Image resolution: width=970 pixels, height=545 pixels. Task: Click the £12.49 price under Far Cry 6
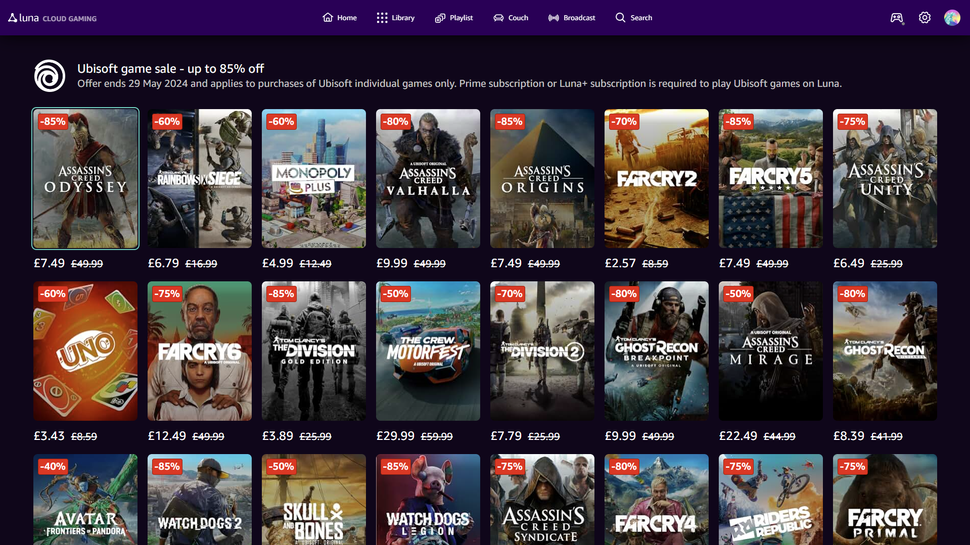point(167,436)
